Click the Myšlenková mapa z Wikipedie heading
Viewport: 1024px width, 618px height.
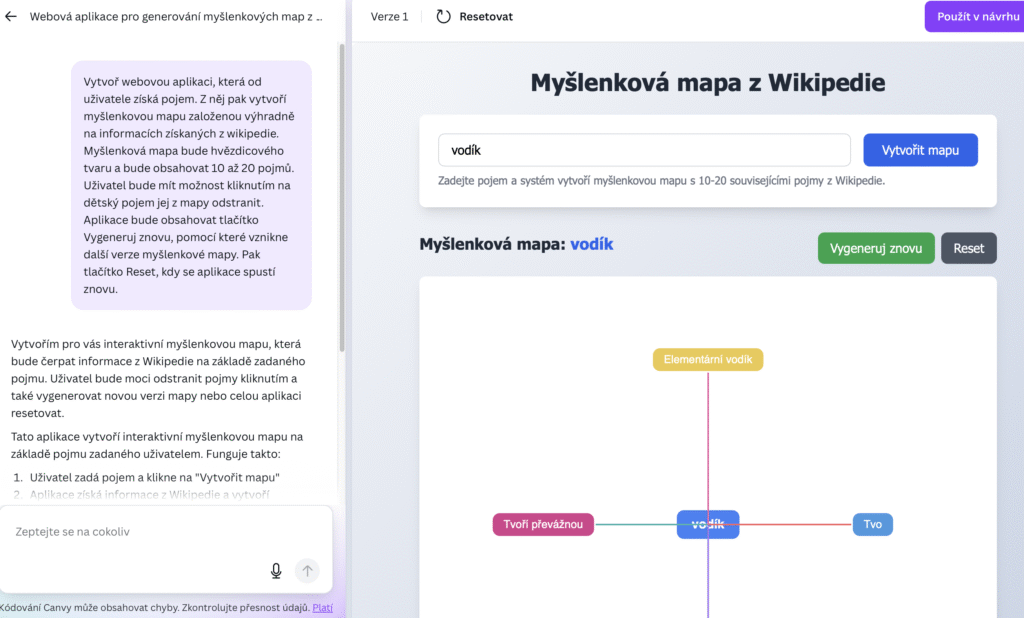708,83
